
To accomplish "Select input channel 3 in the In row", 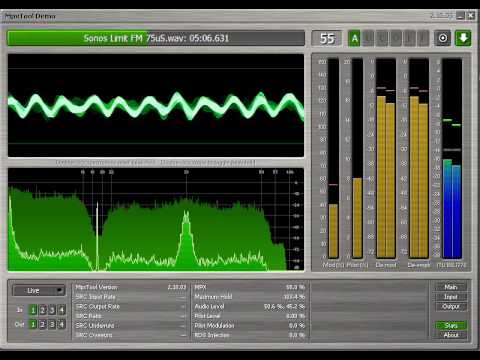I will (52, 310).
